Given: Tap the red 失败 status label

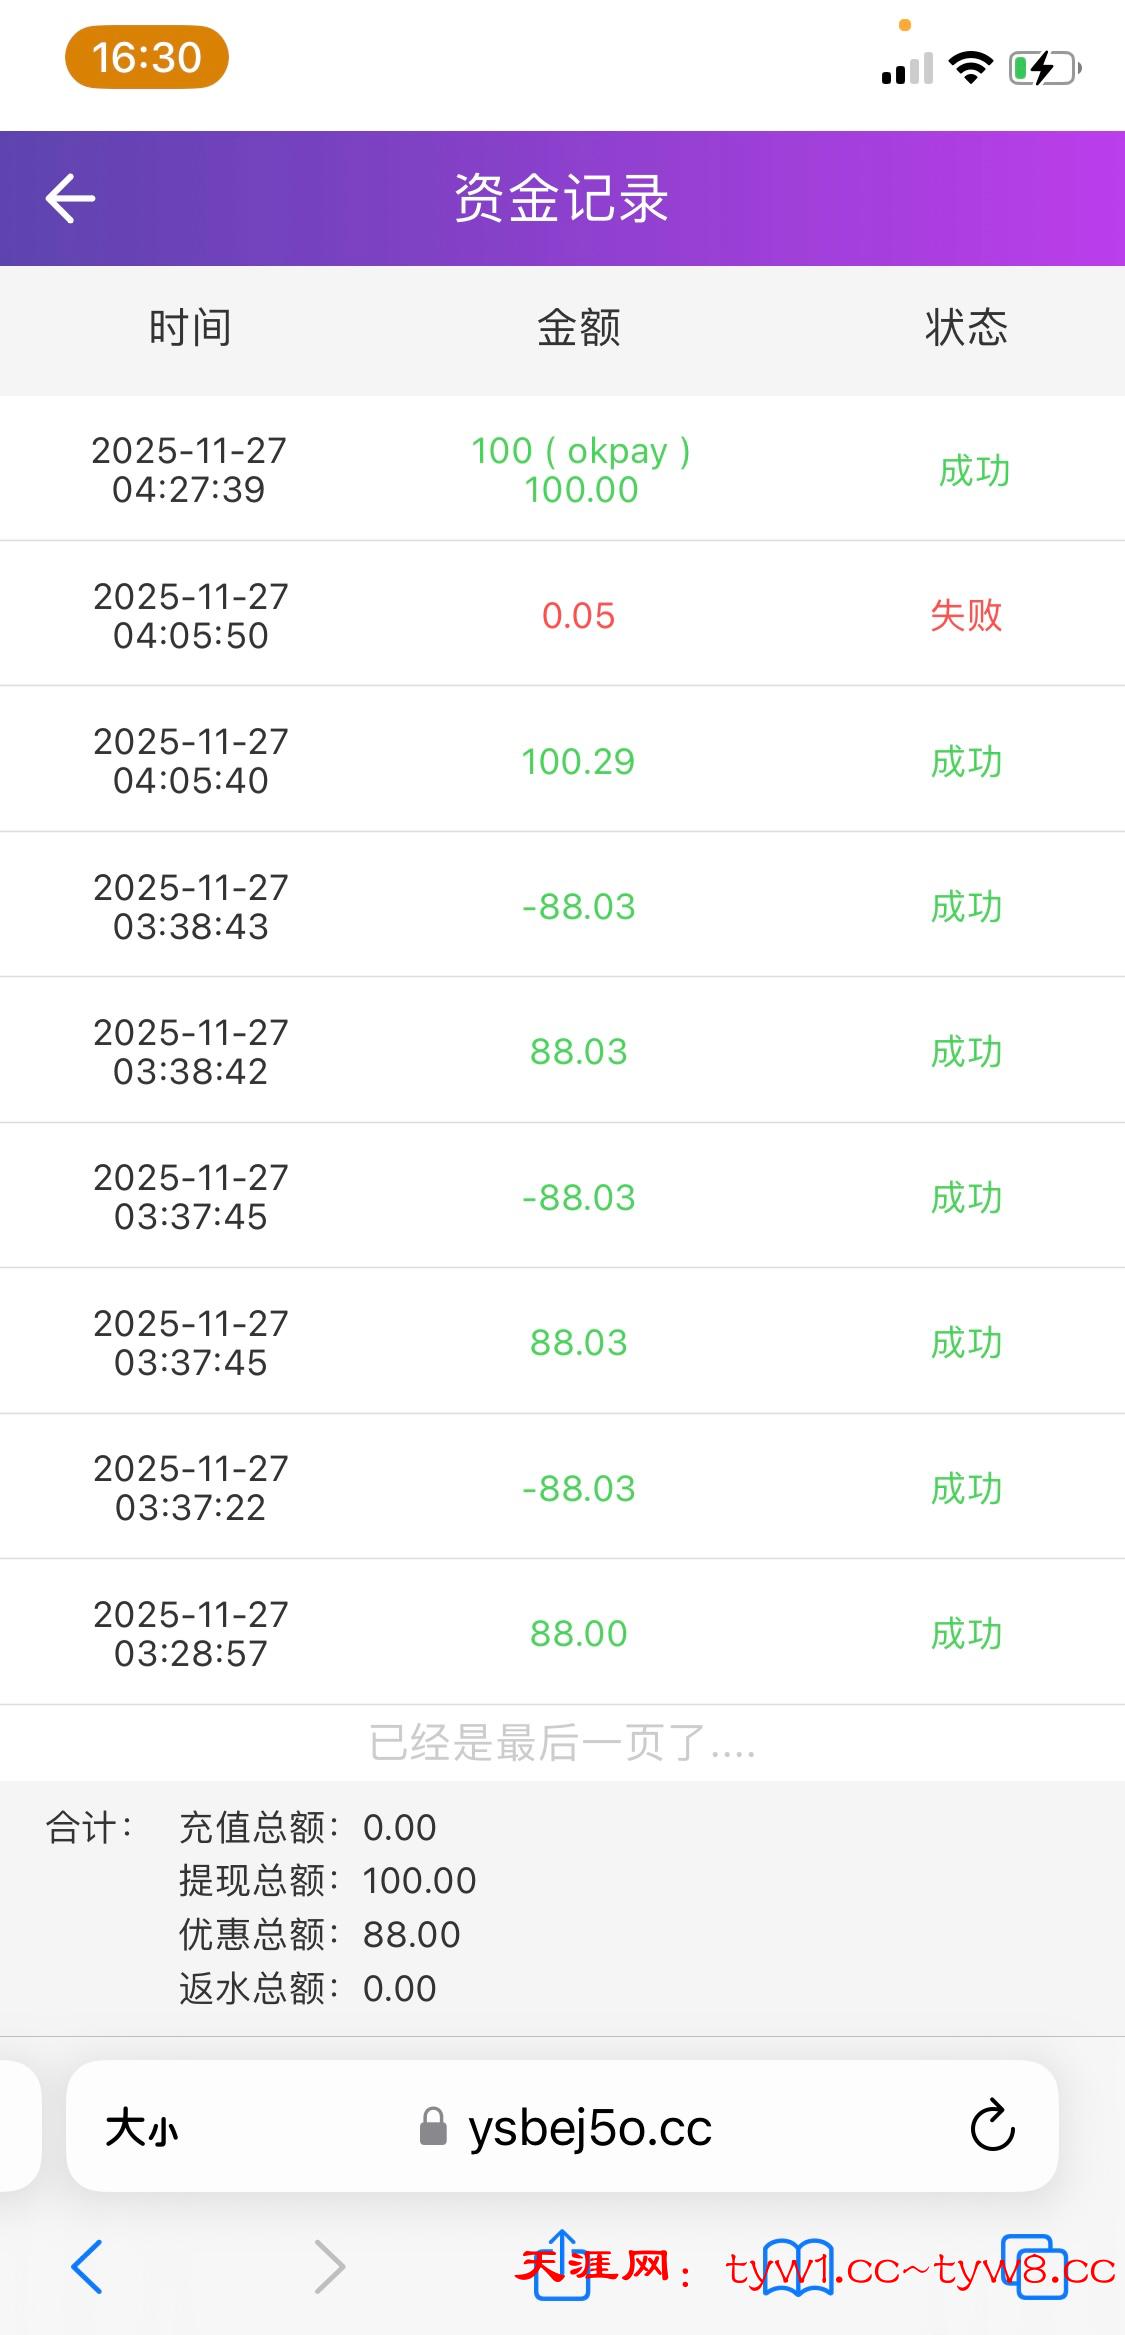Looking at the screenshot, I should [966, 615].
